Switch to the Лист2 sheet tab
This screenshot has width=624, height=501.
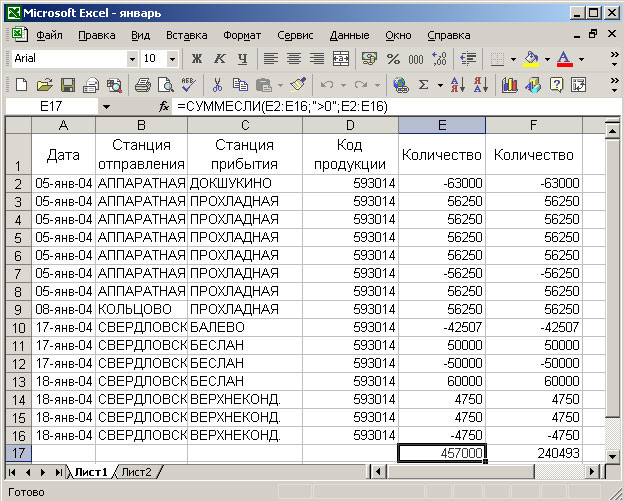pos(135,471)
